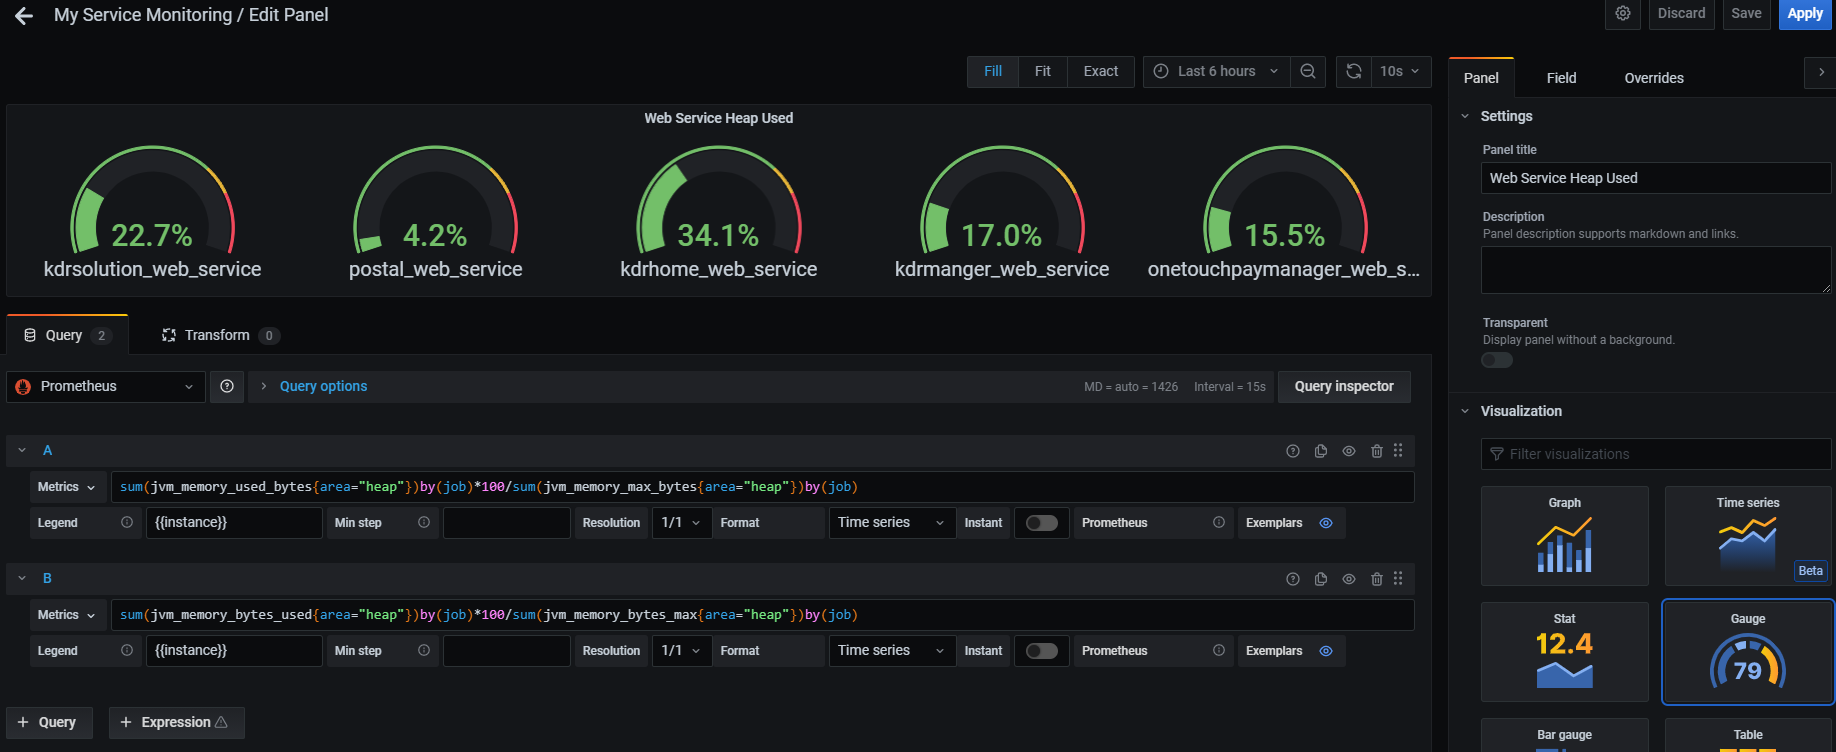Open the Query tab
This screenshot has height=752, width=1836.
pos(67,335)
